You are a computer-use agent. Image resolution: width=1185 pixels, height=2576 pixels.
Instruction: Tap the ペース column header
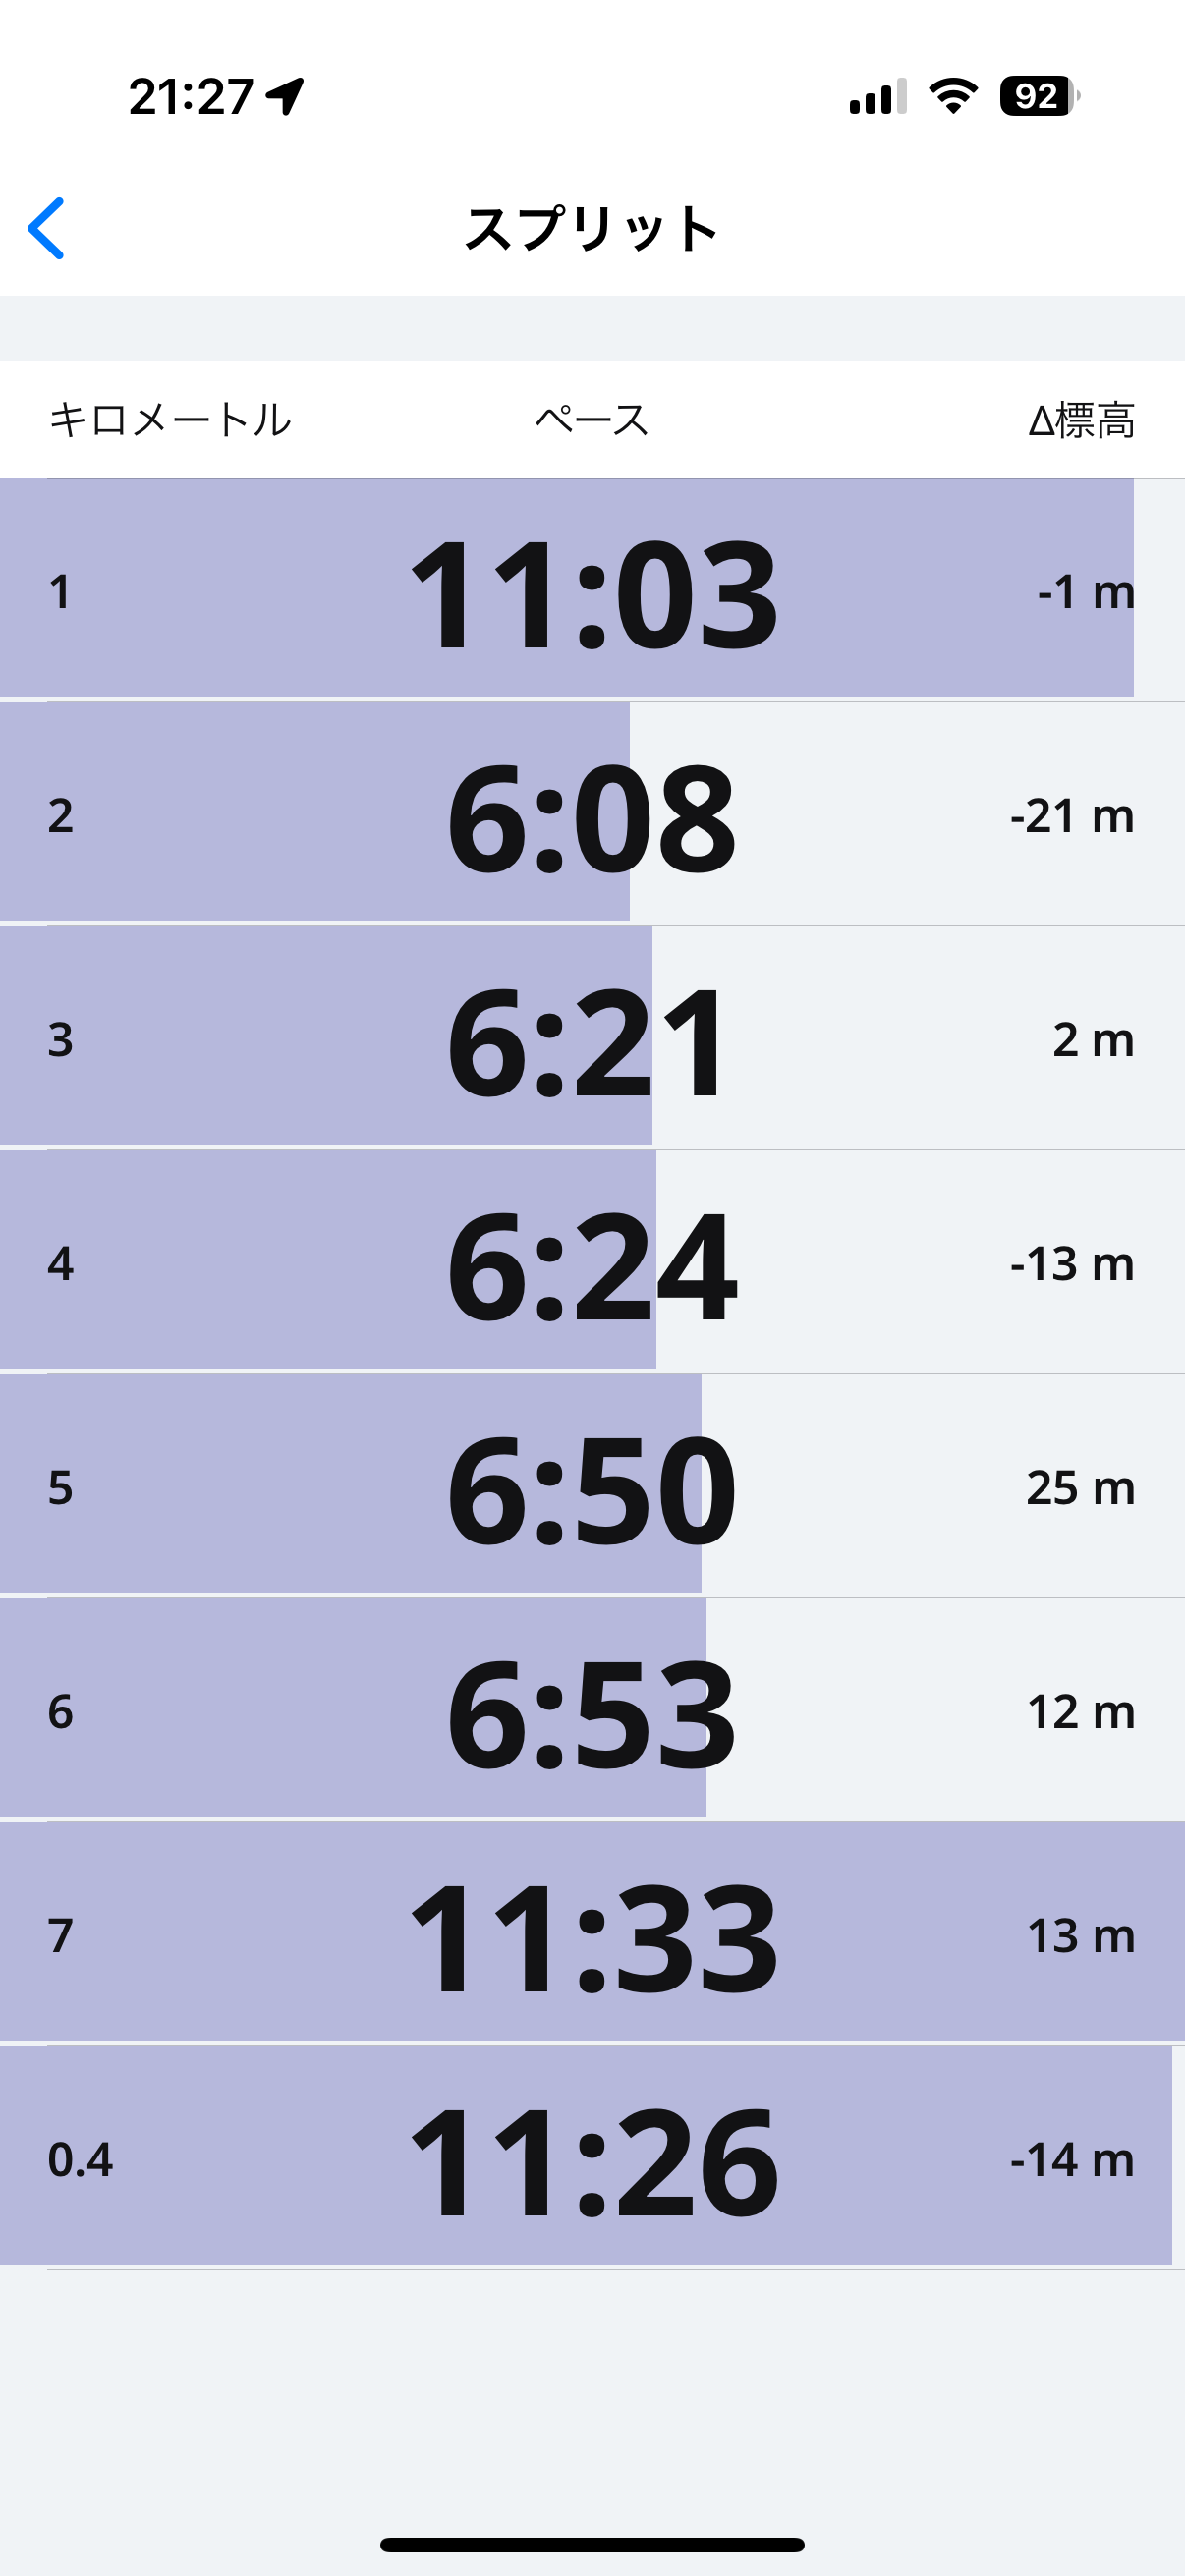click(x=592, y=420)
